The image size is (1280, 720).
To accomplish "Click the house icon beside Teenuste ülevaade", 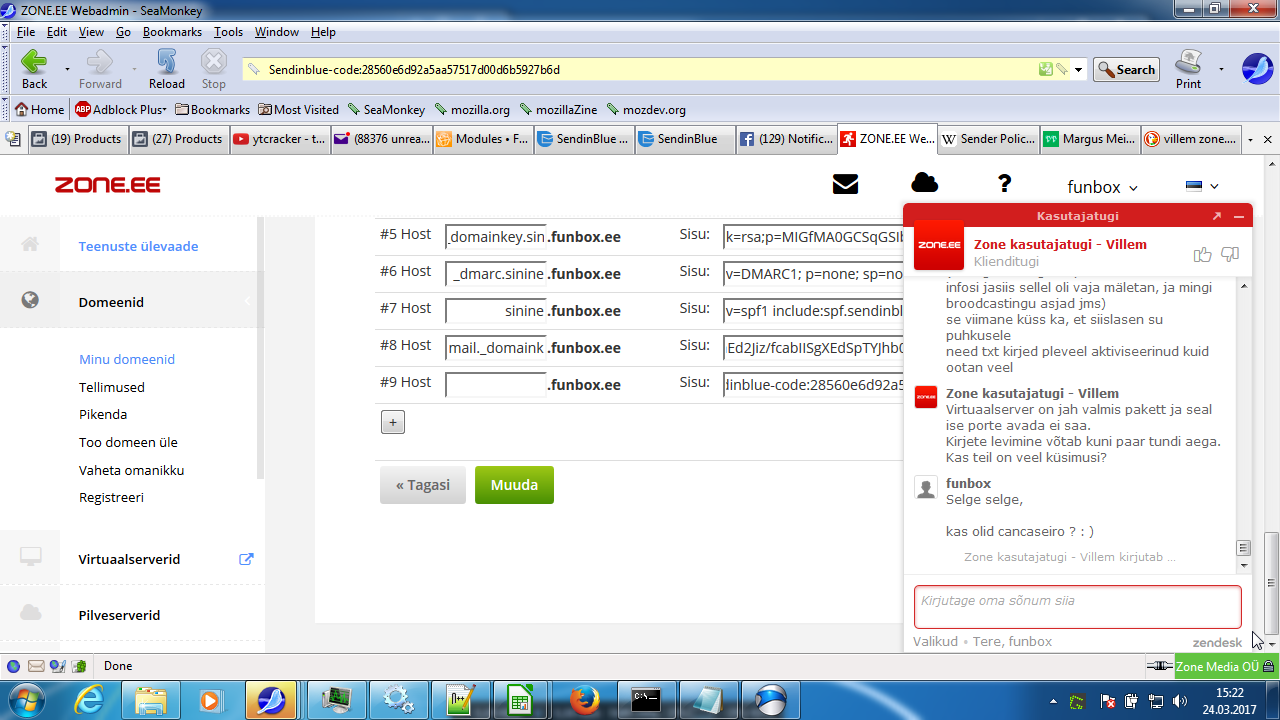I will (30, 244).
